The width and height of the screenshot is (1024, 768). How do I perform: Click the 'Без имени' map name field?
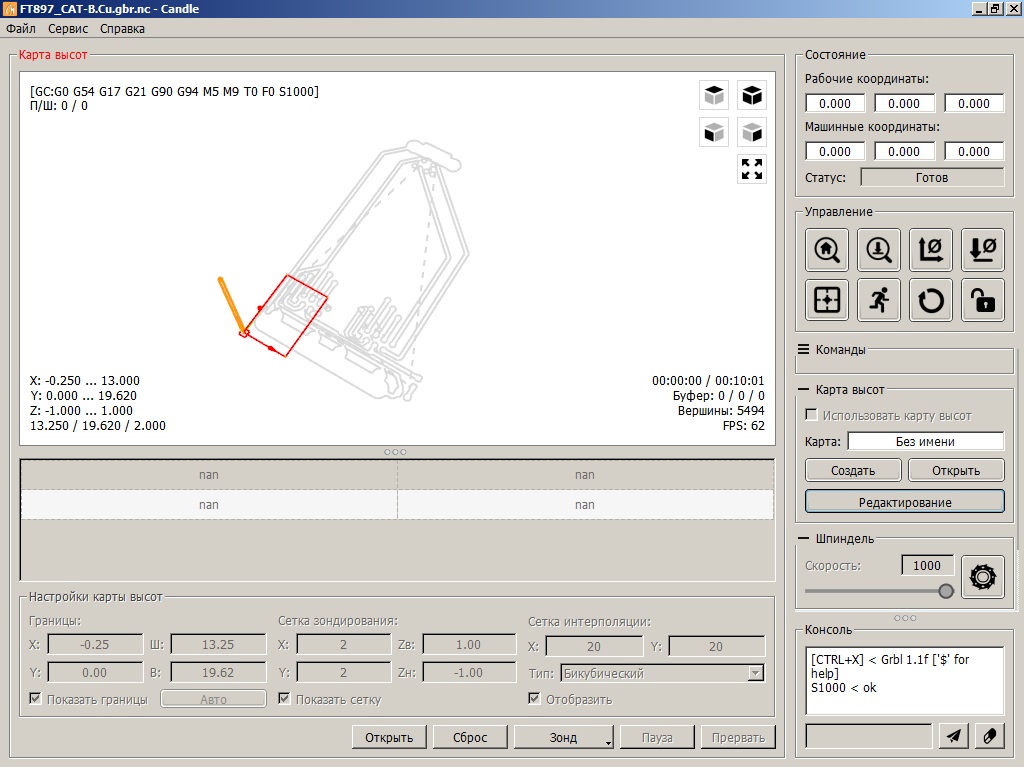(x=925, y=441)
